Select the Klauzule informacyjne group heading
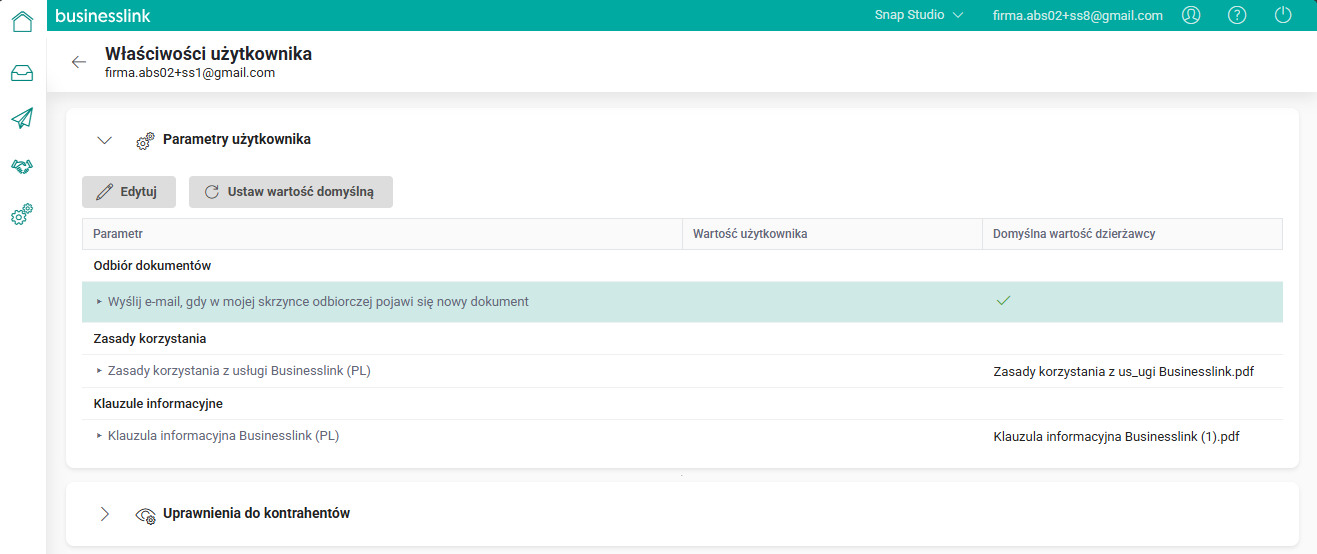The image size is (1317, 554). pos(158,404)
